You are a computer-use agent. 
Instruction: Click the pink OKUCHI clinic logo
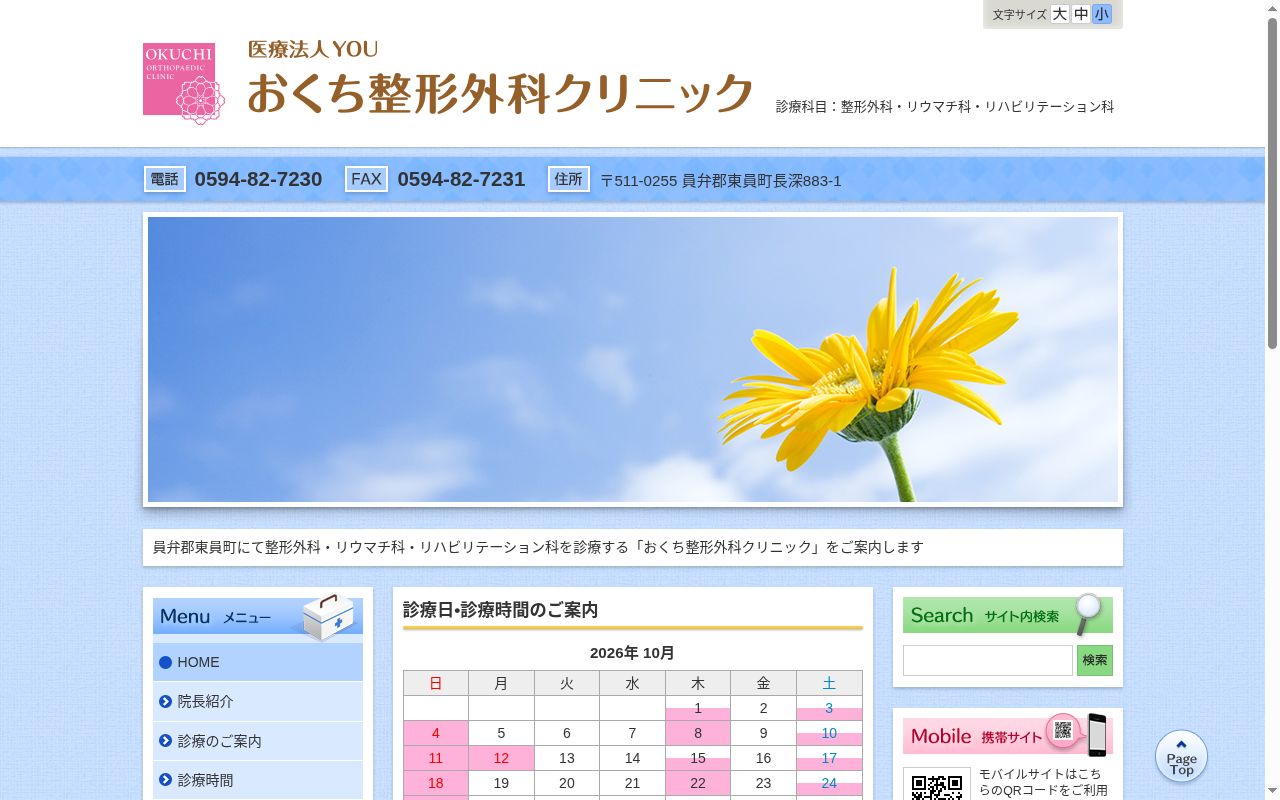[184, 83]
